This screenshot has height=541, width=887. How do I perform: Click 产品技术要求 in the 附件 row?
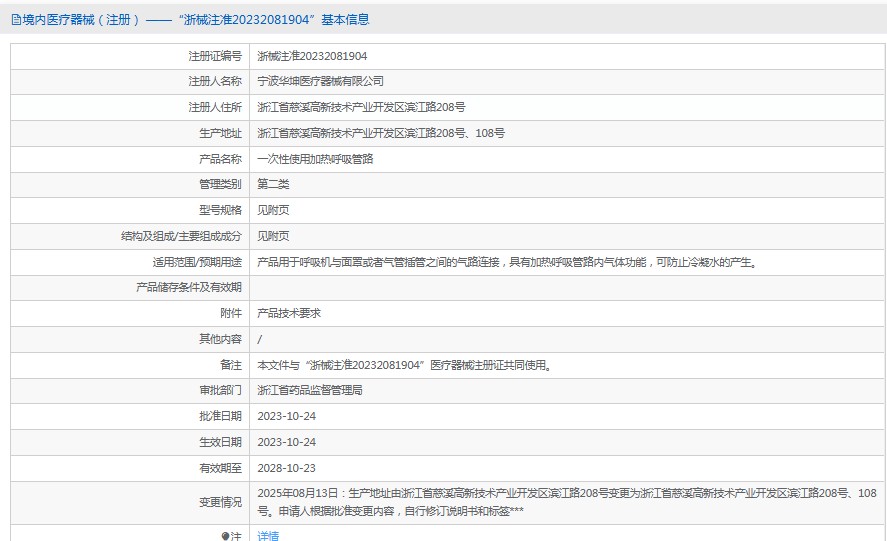[289, 313]
